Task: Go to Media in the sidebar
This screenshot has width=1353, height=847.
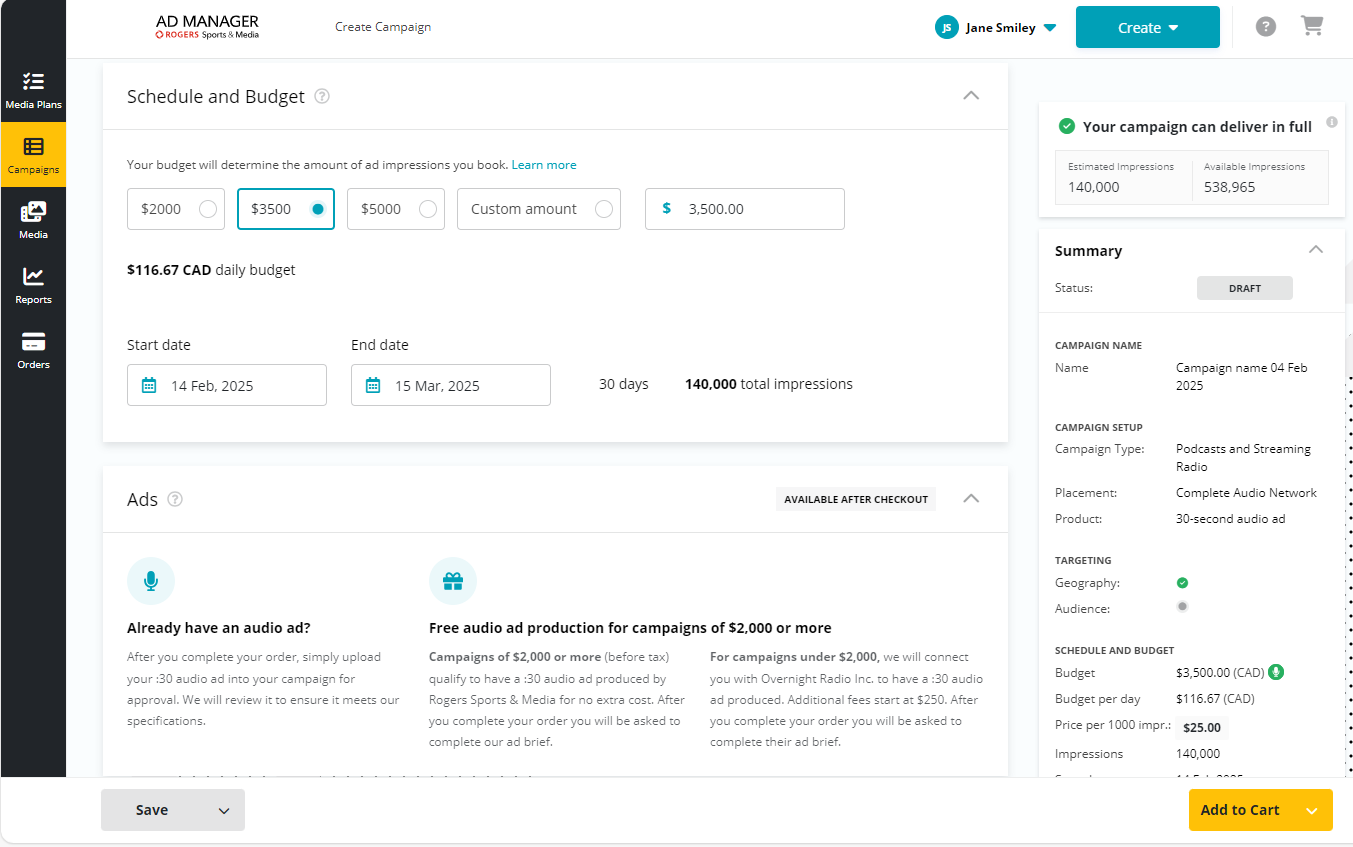Action: [33, 220]
